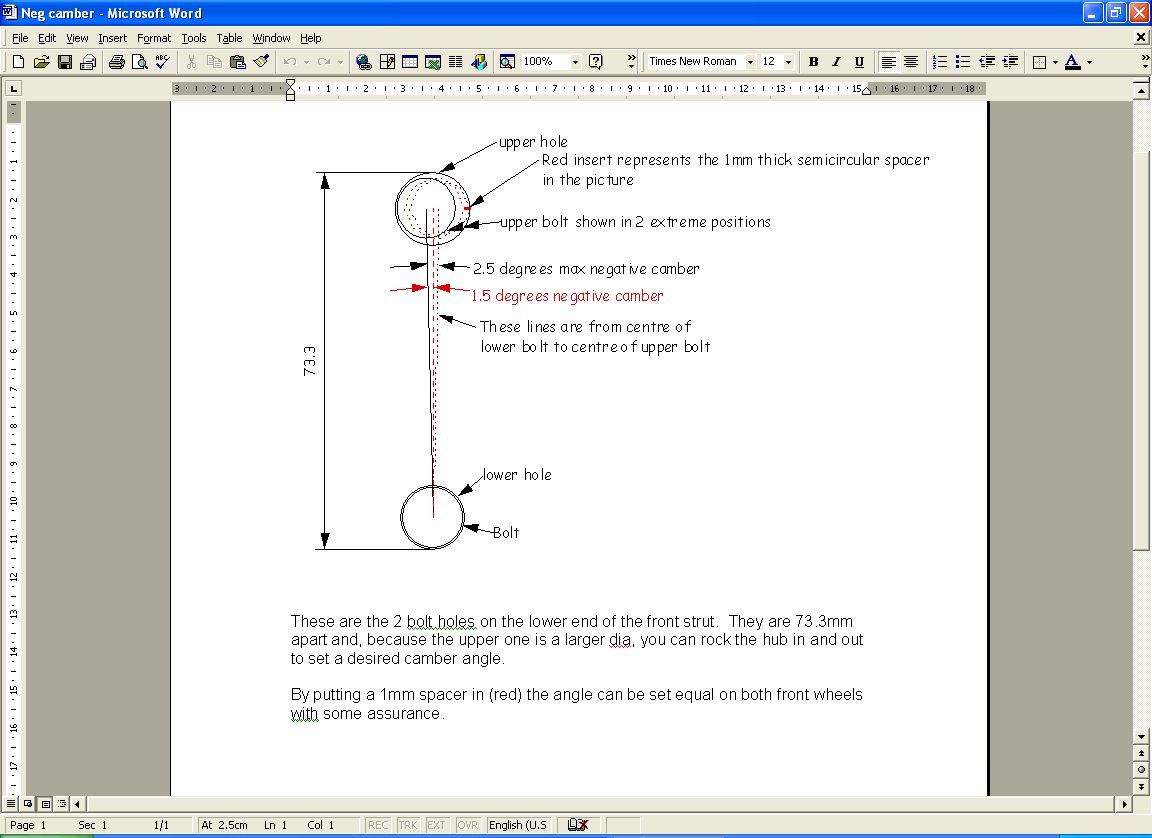Switch to Outline view
This screenshot has height=838, width=1152.
click(x=62, y=804)
